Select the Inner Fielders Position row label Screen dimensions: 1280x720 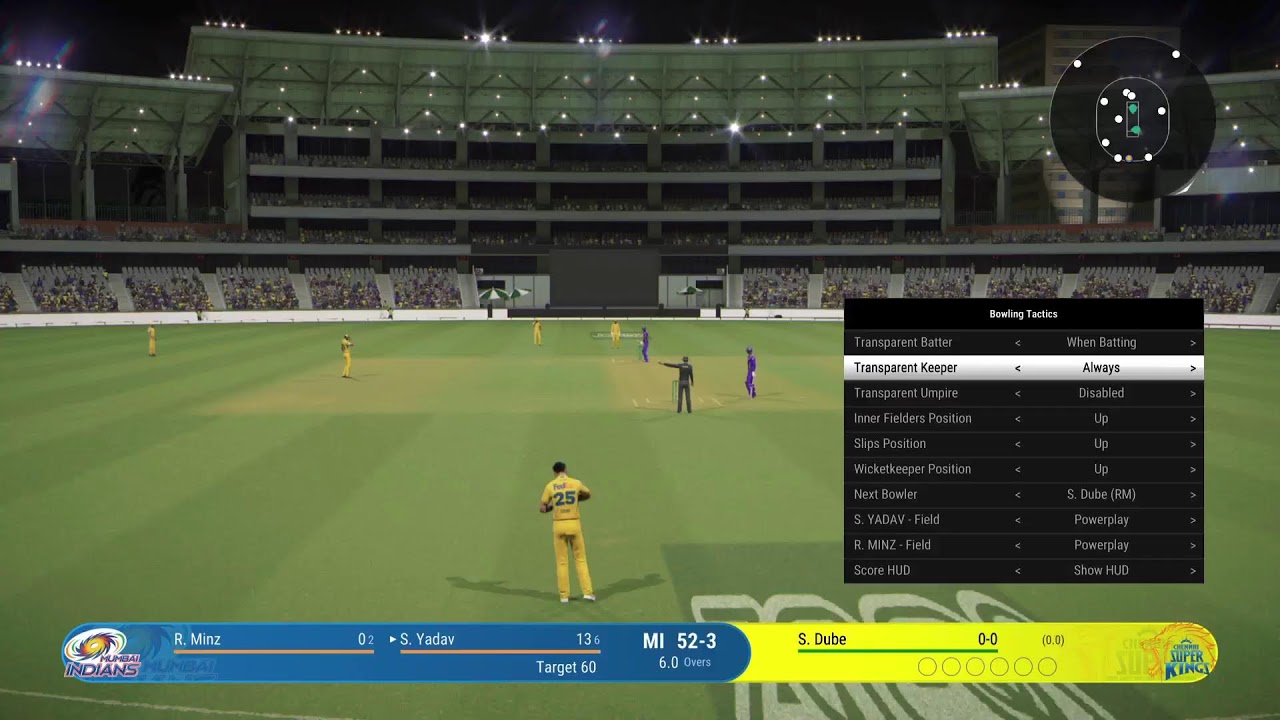913,418
